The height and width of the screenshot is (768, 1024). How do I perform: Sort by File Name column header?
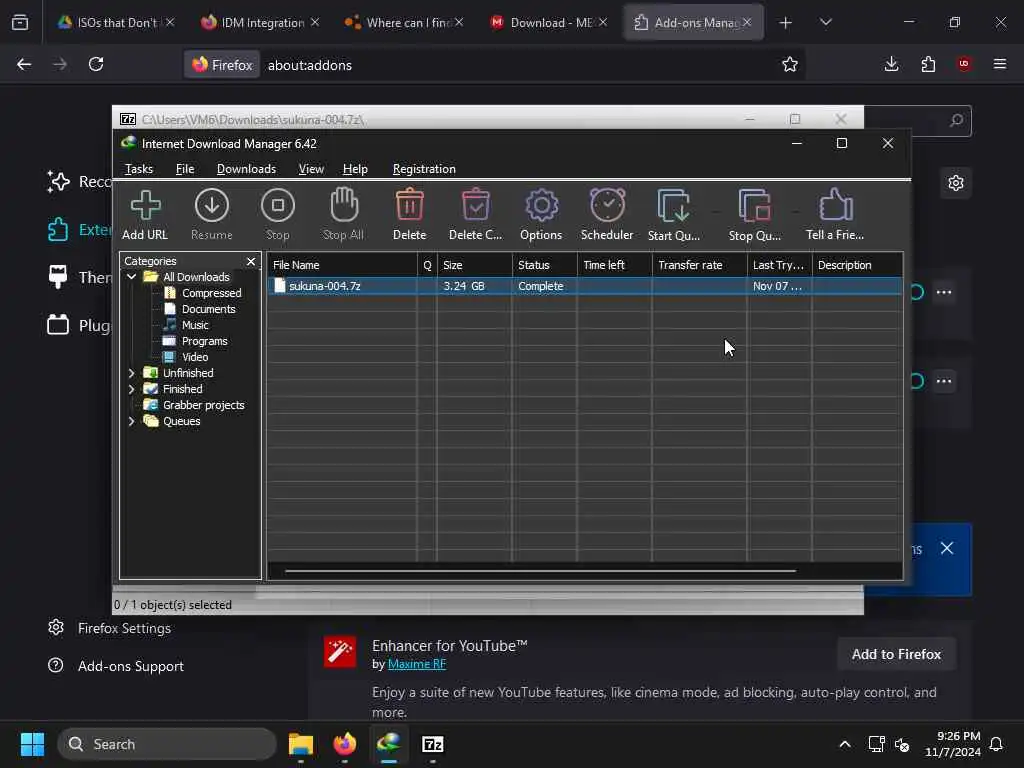(x=342, y=265)
